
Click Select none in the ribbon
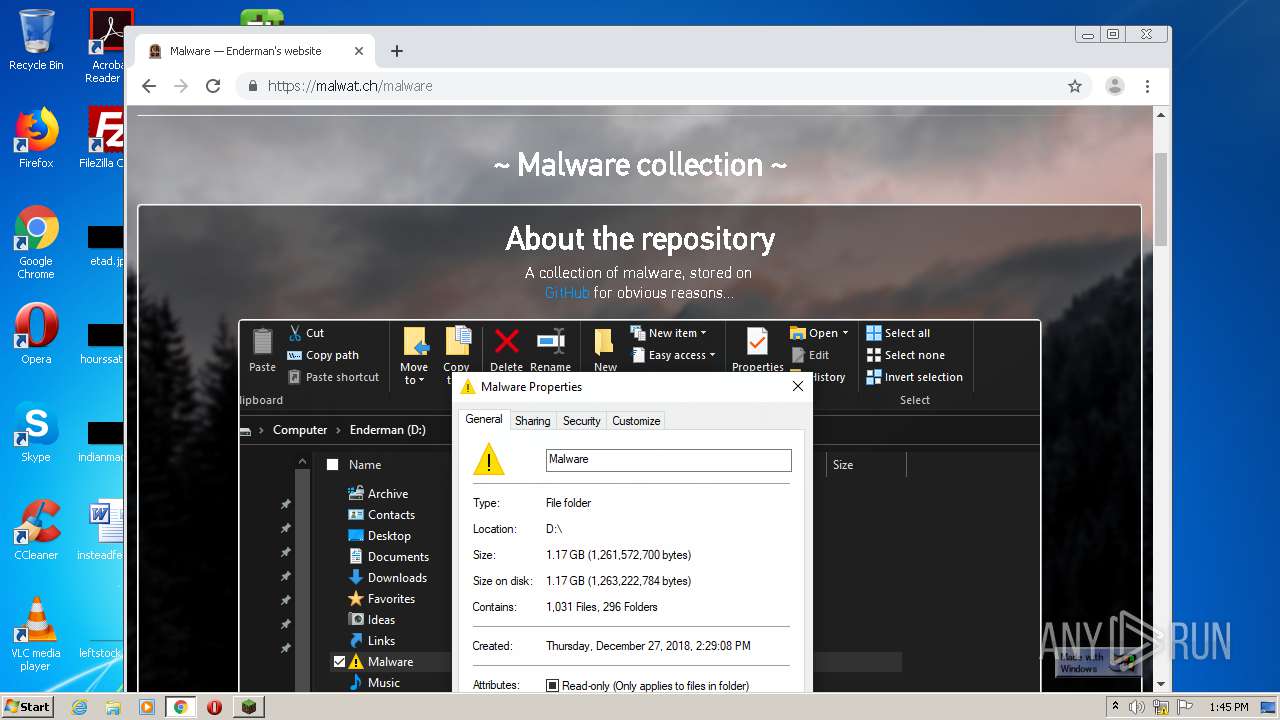(905, 355)
